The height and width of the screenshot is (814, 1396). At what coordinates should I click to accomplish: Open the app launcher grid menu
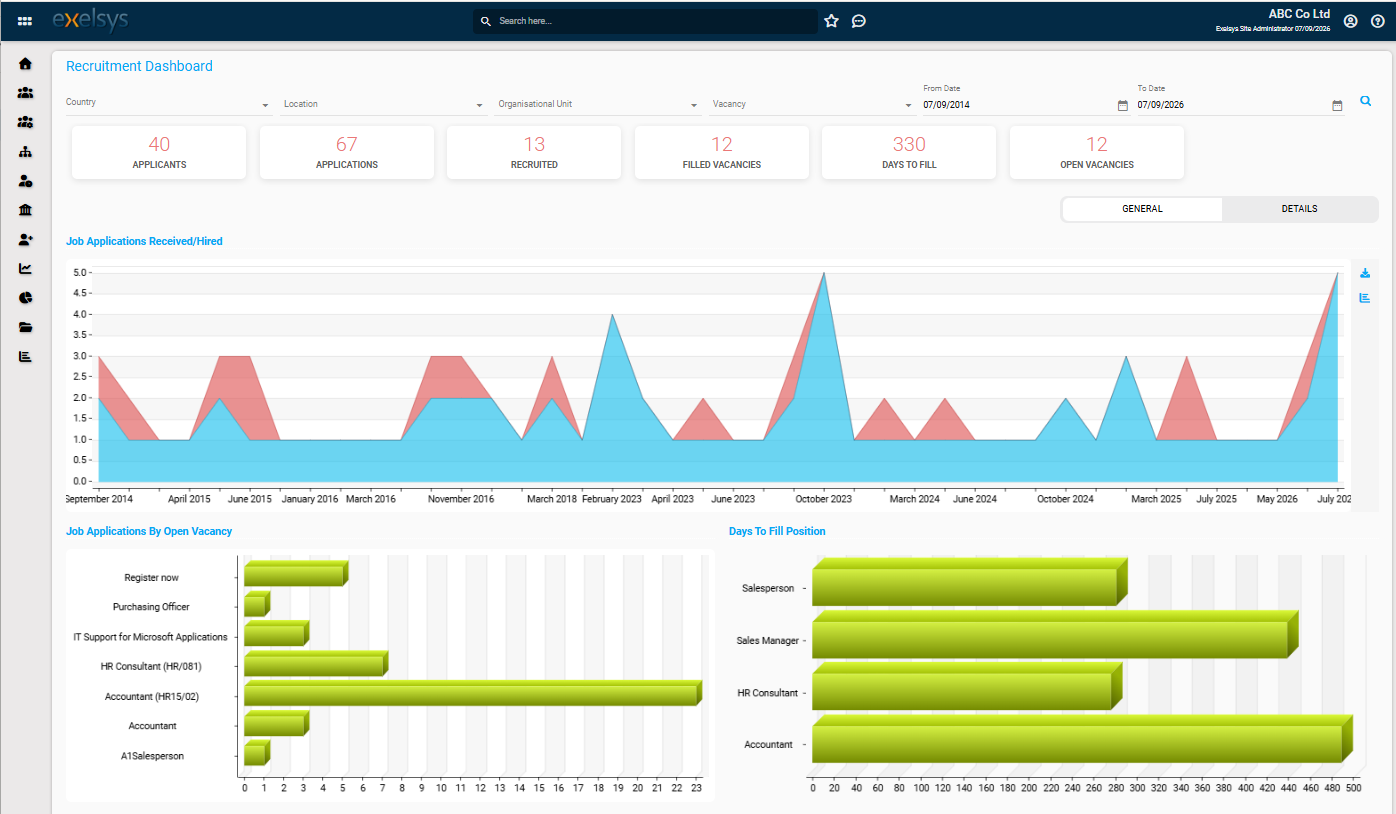click(x=25, y=21)
